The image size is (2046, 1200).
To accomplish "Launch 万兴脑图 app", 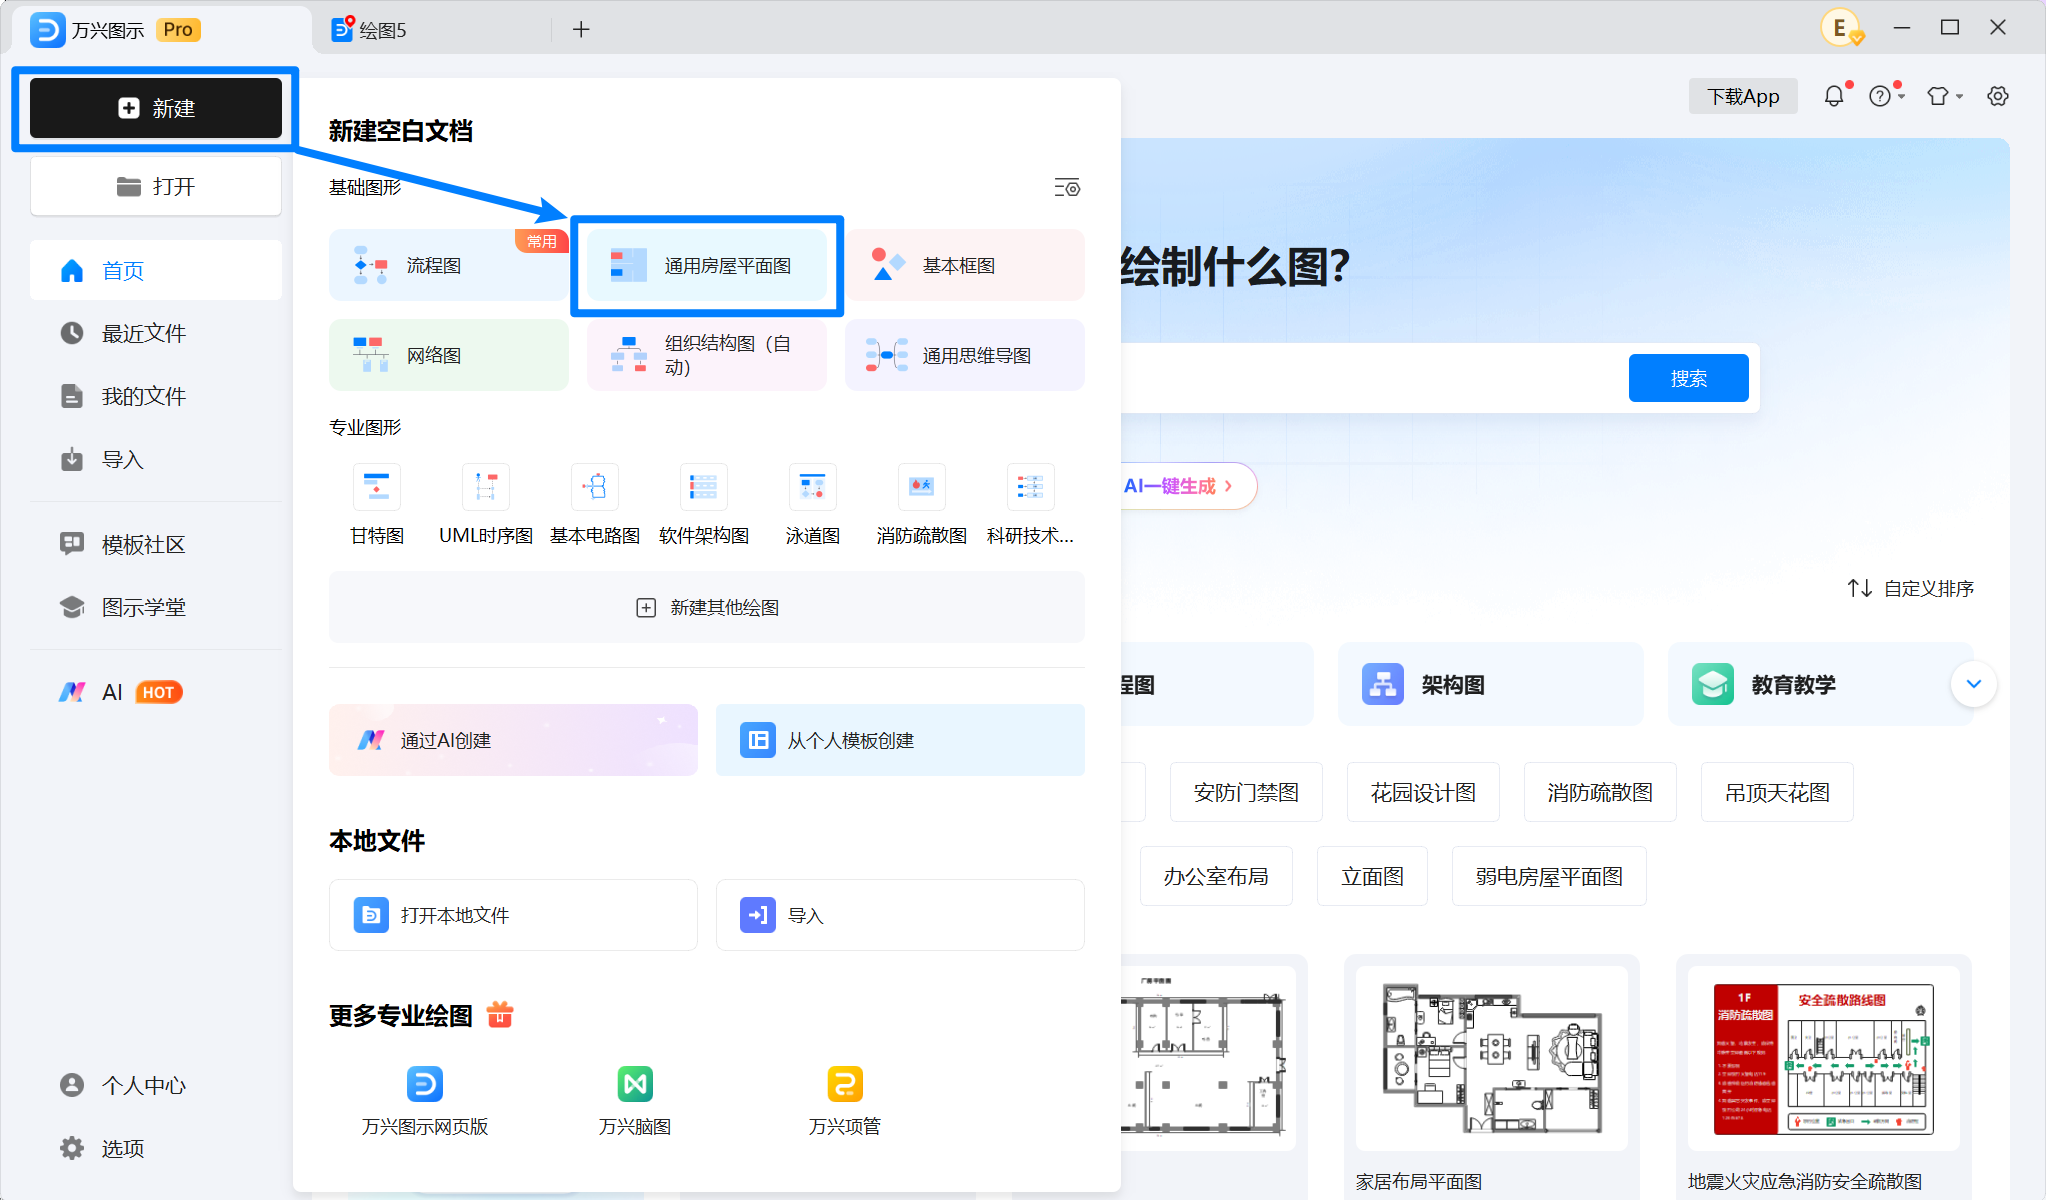I will pyautogui.click(x=635, y=1101).
